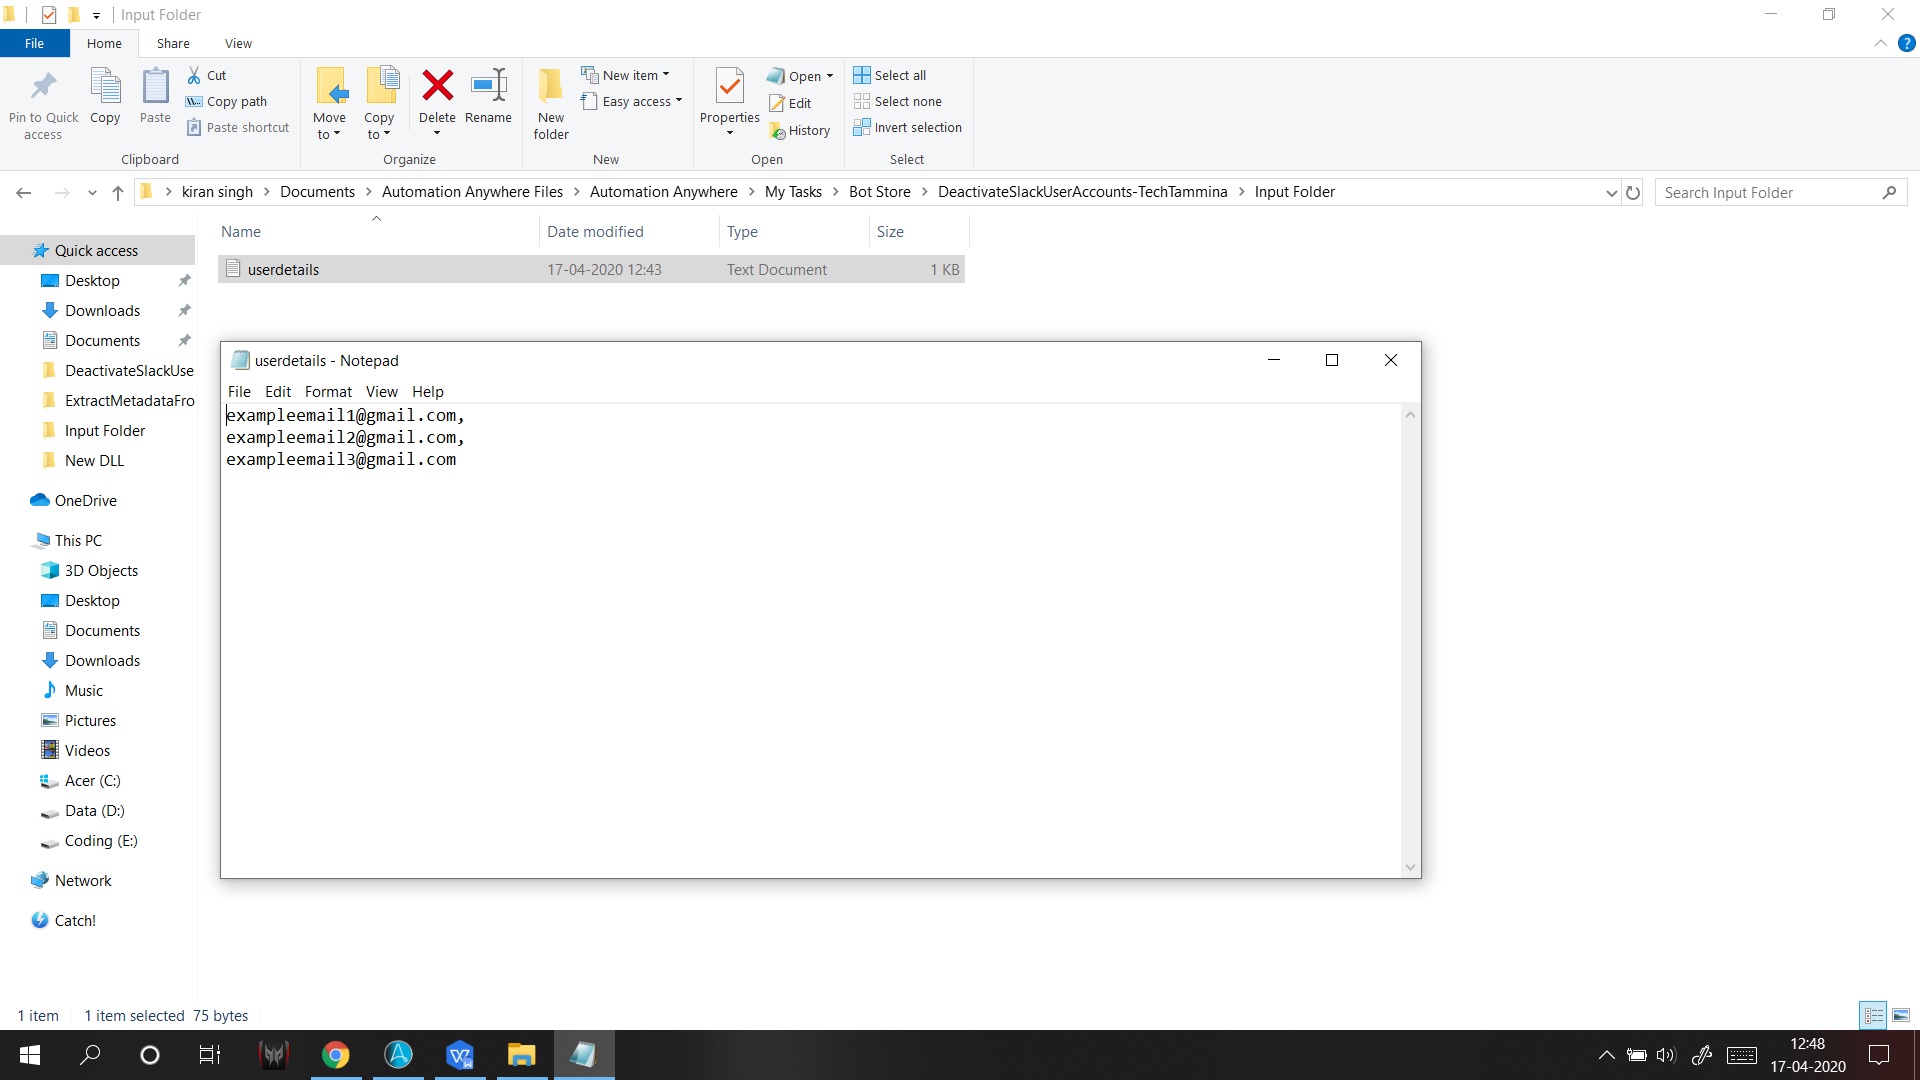Image resolution: width=1920 pixels, height=1080 pixels.
Task: Click the Cut scissors icon
Action: point(194,75)
